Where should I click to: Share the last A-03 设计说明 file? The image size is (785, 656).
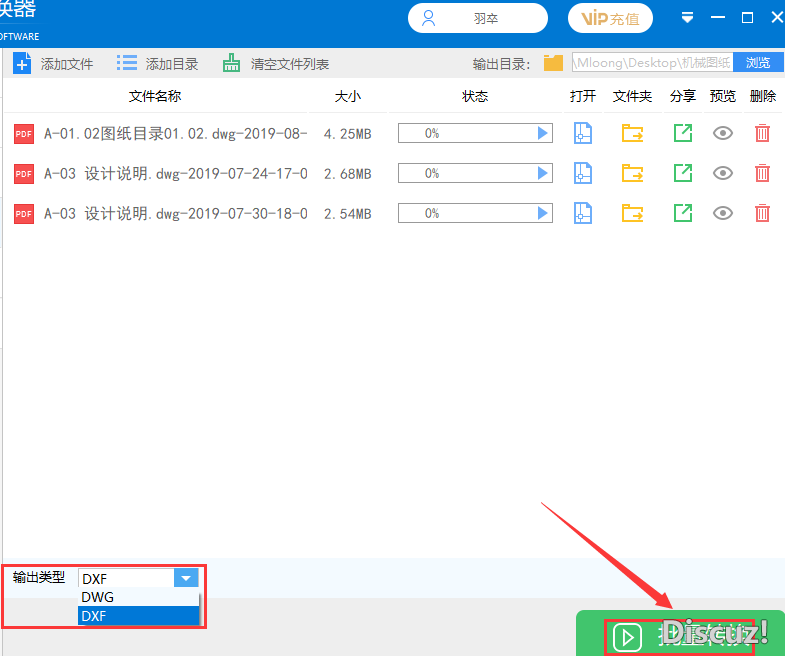[682, 213]
